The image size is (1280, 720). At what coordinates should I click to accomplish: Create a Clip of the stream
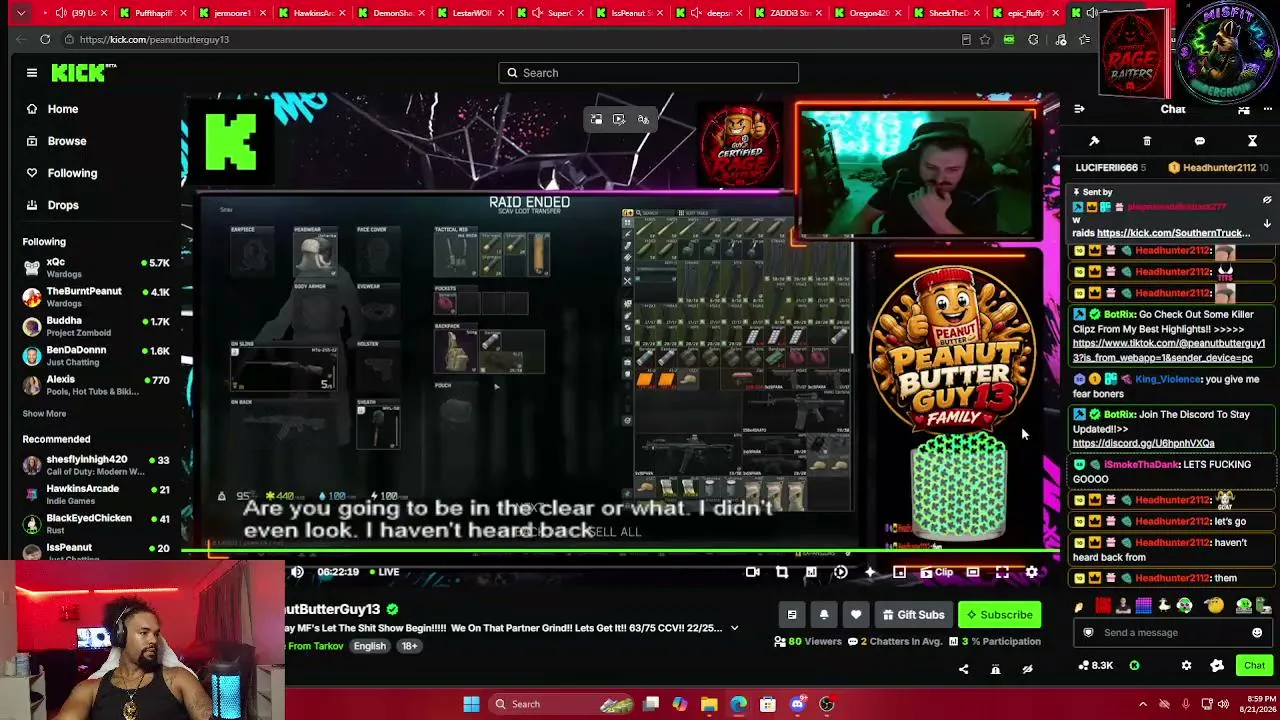point(937,572)
